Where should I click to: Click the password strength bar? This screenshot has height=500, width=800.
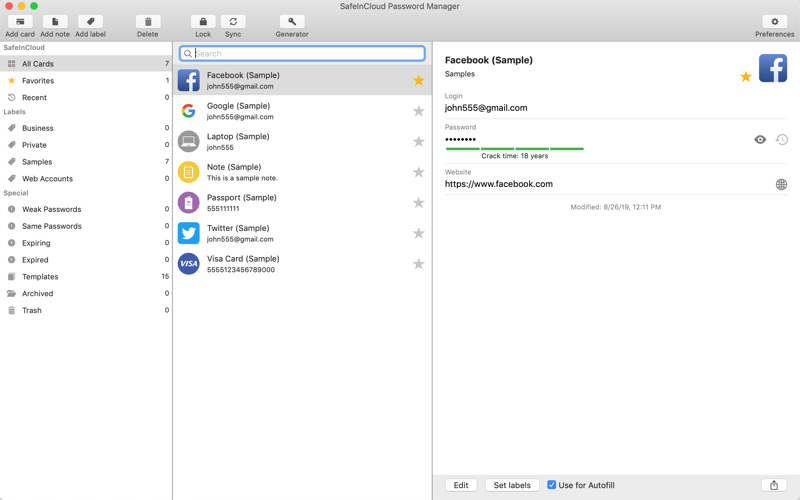(x=514, y=148)
